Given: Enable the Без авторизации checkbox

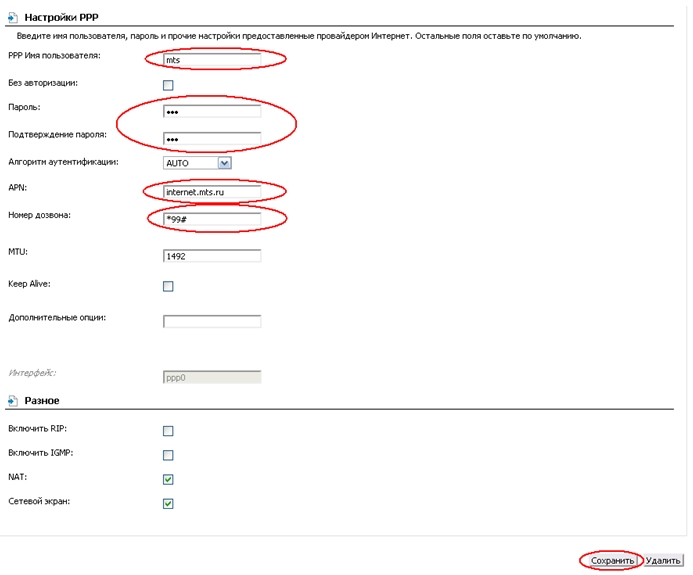Looking at the screenshot, I should [x=168, y=85].
